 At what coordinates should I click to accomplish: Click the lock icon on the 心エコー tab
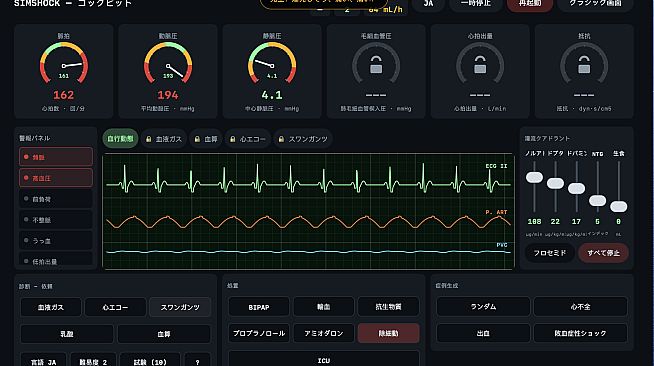pyautogui.click(x=233, y=139)
